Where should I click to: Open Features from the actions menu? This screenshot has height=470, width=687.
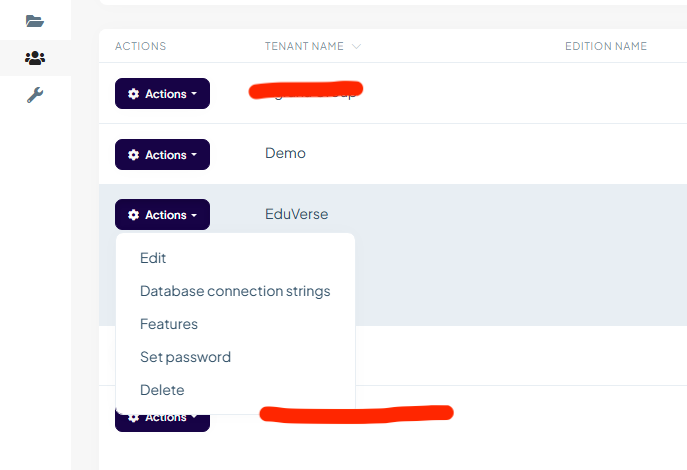(169, 324)
